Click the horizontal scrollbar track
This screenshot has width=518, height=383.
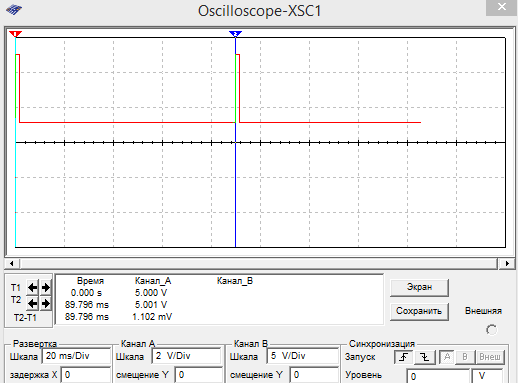[x=259, y=264]
